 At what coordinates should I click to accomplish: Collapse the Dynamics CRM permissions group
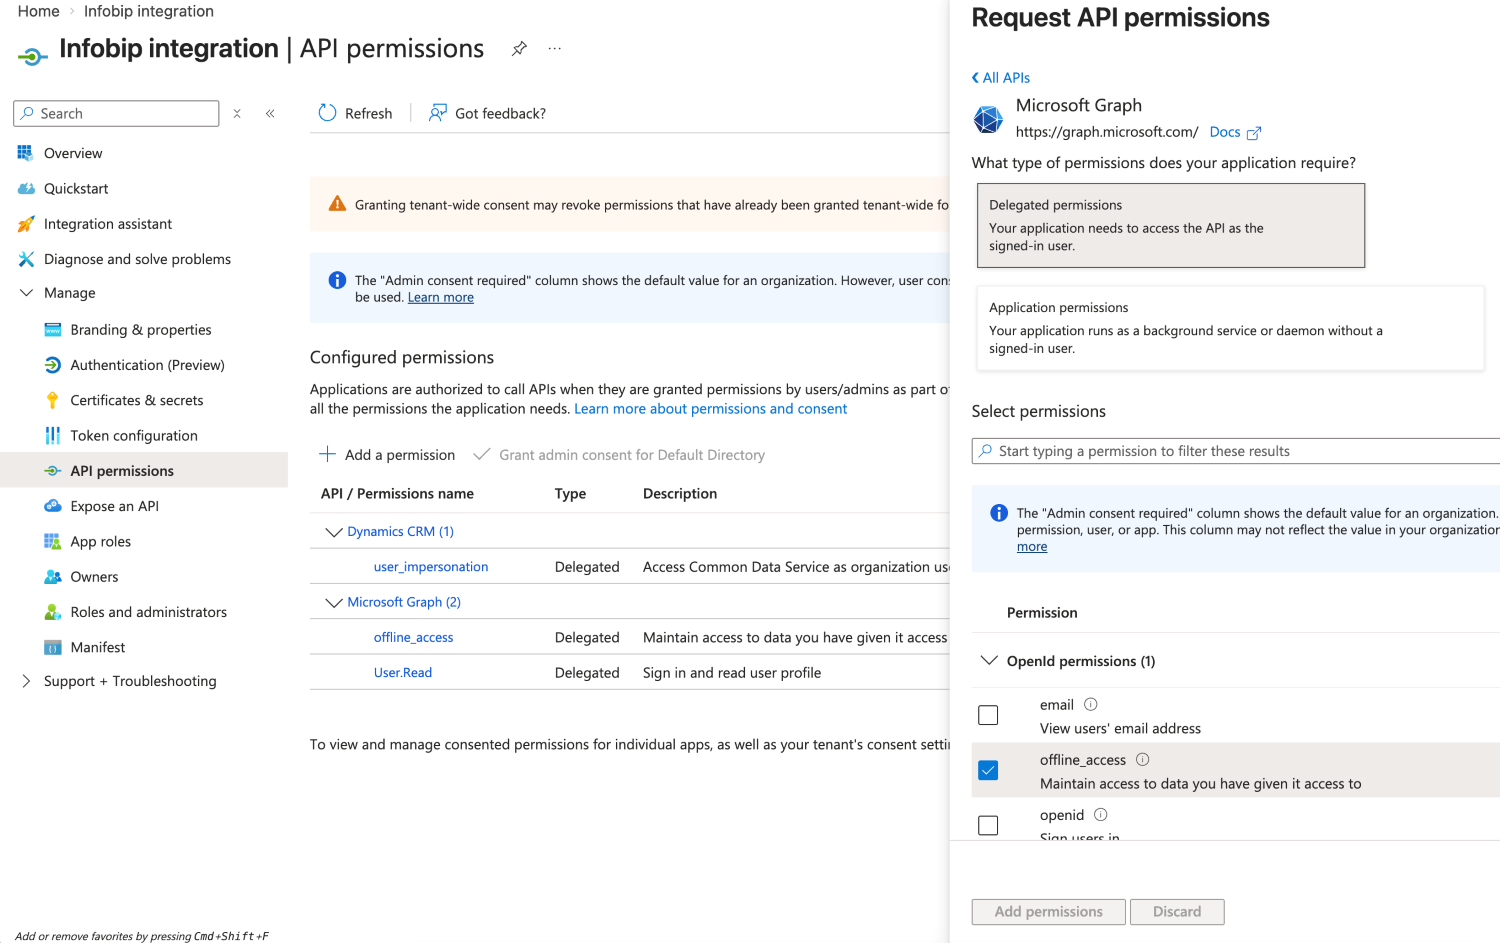pos(334,531)
